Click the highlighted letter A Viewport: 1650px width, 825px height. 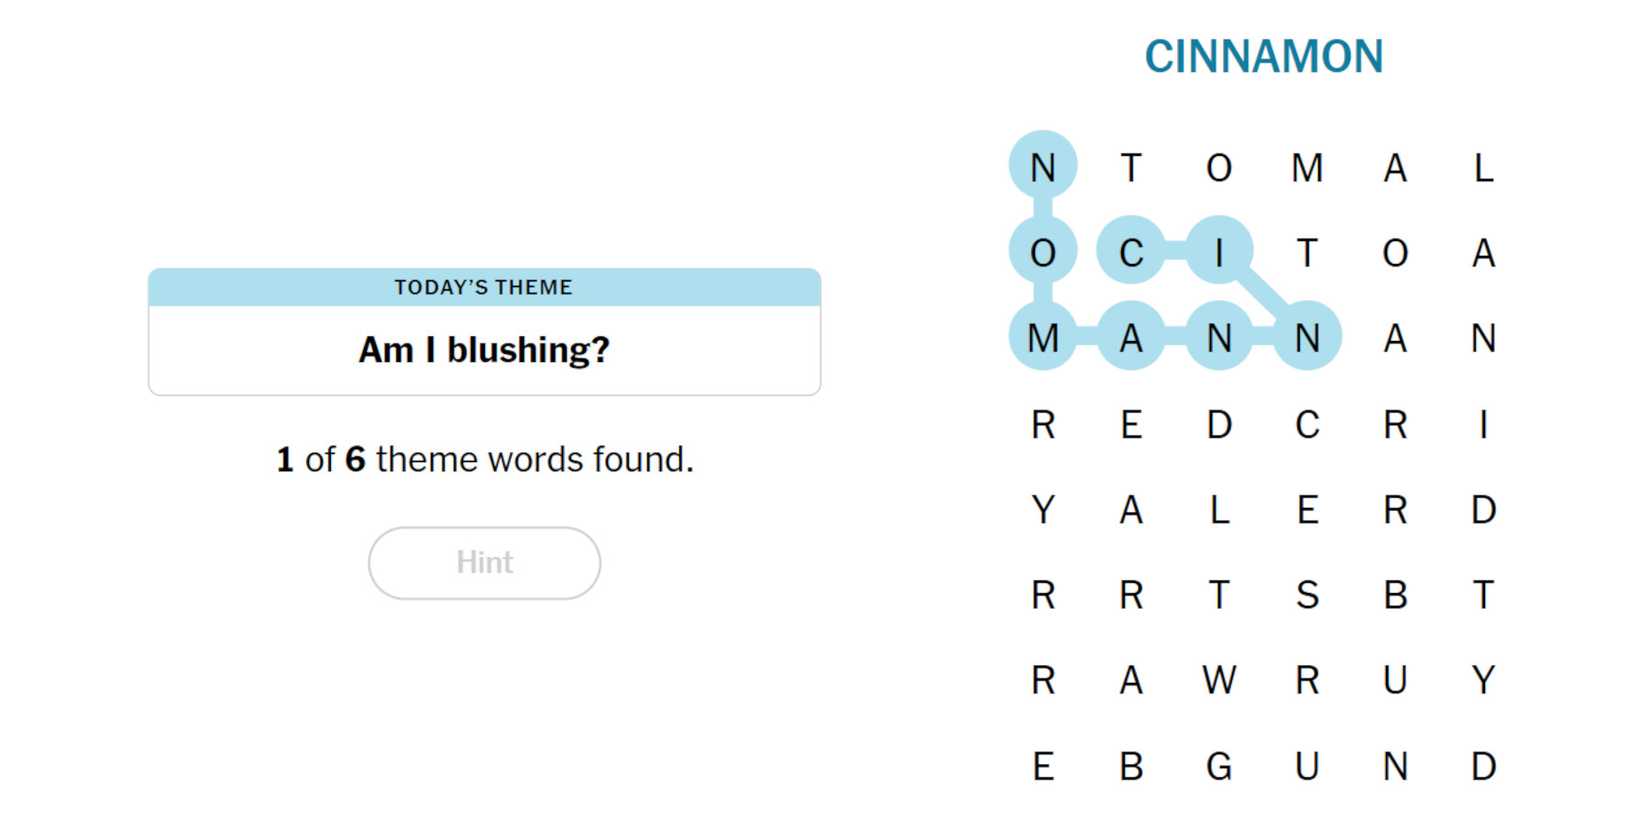(1131, 339)
